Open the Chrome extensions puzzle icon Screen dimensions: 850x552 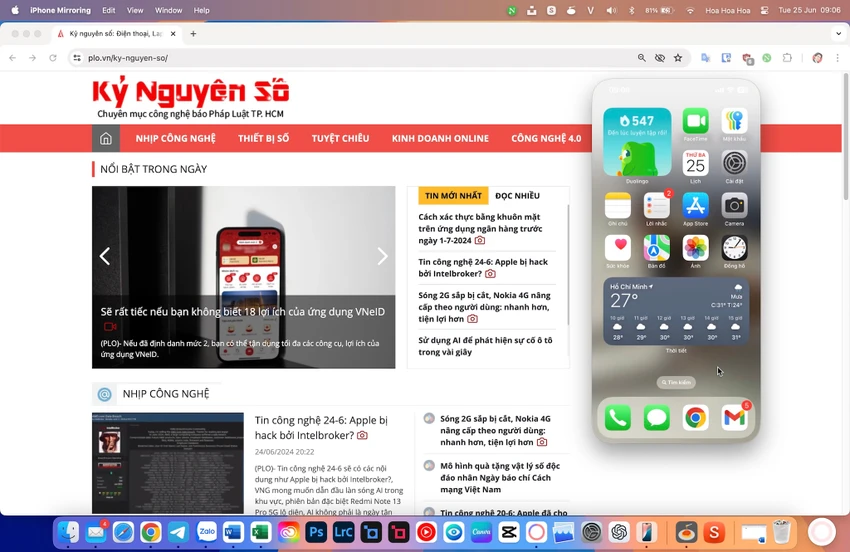[x=787, y=58]
